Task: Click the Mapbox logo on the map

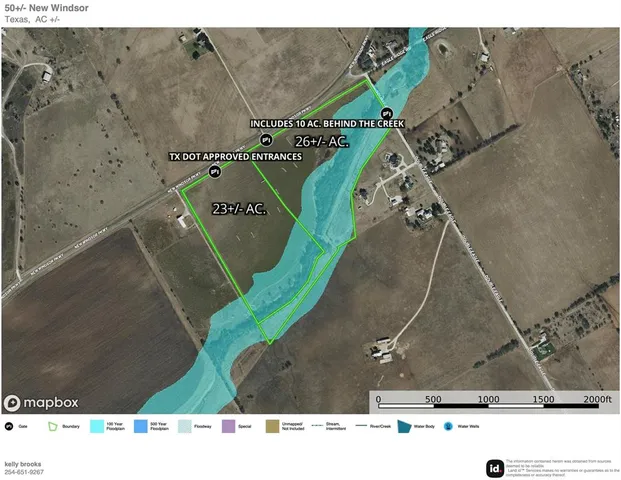Action: [41, 403]
